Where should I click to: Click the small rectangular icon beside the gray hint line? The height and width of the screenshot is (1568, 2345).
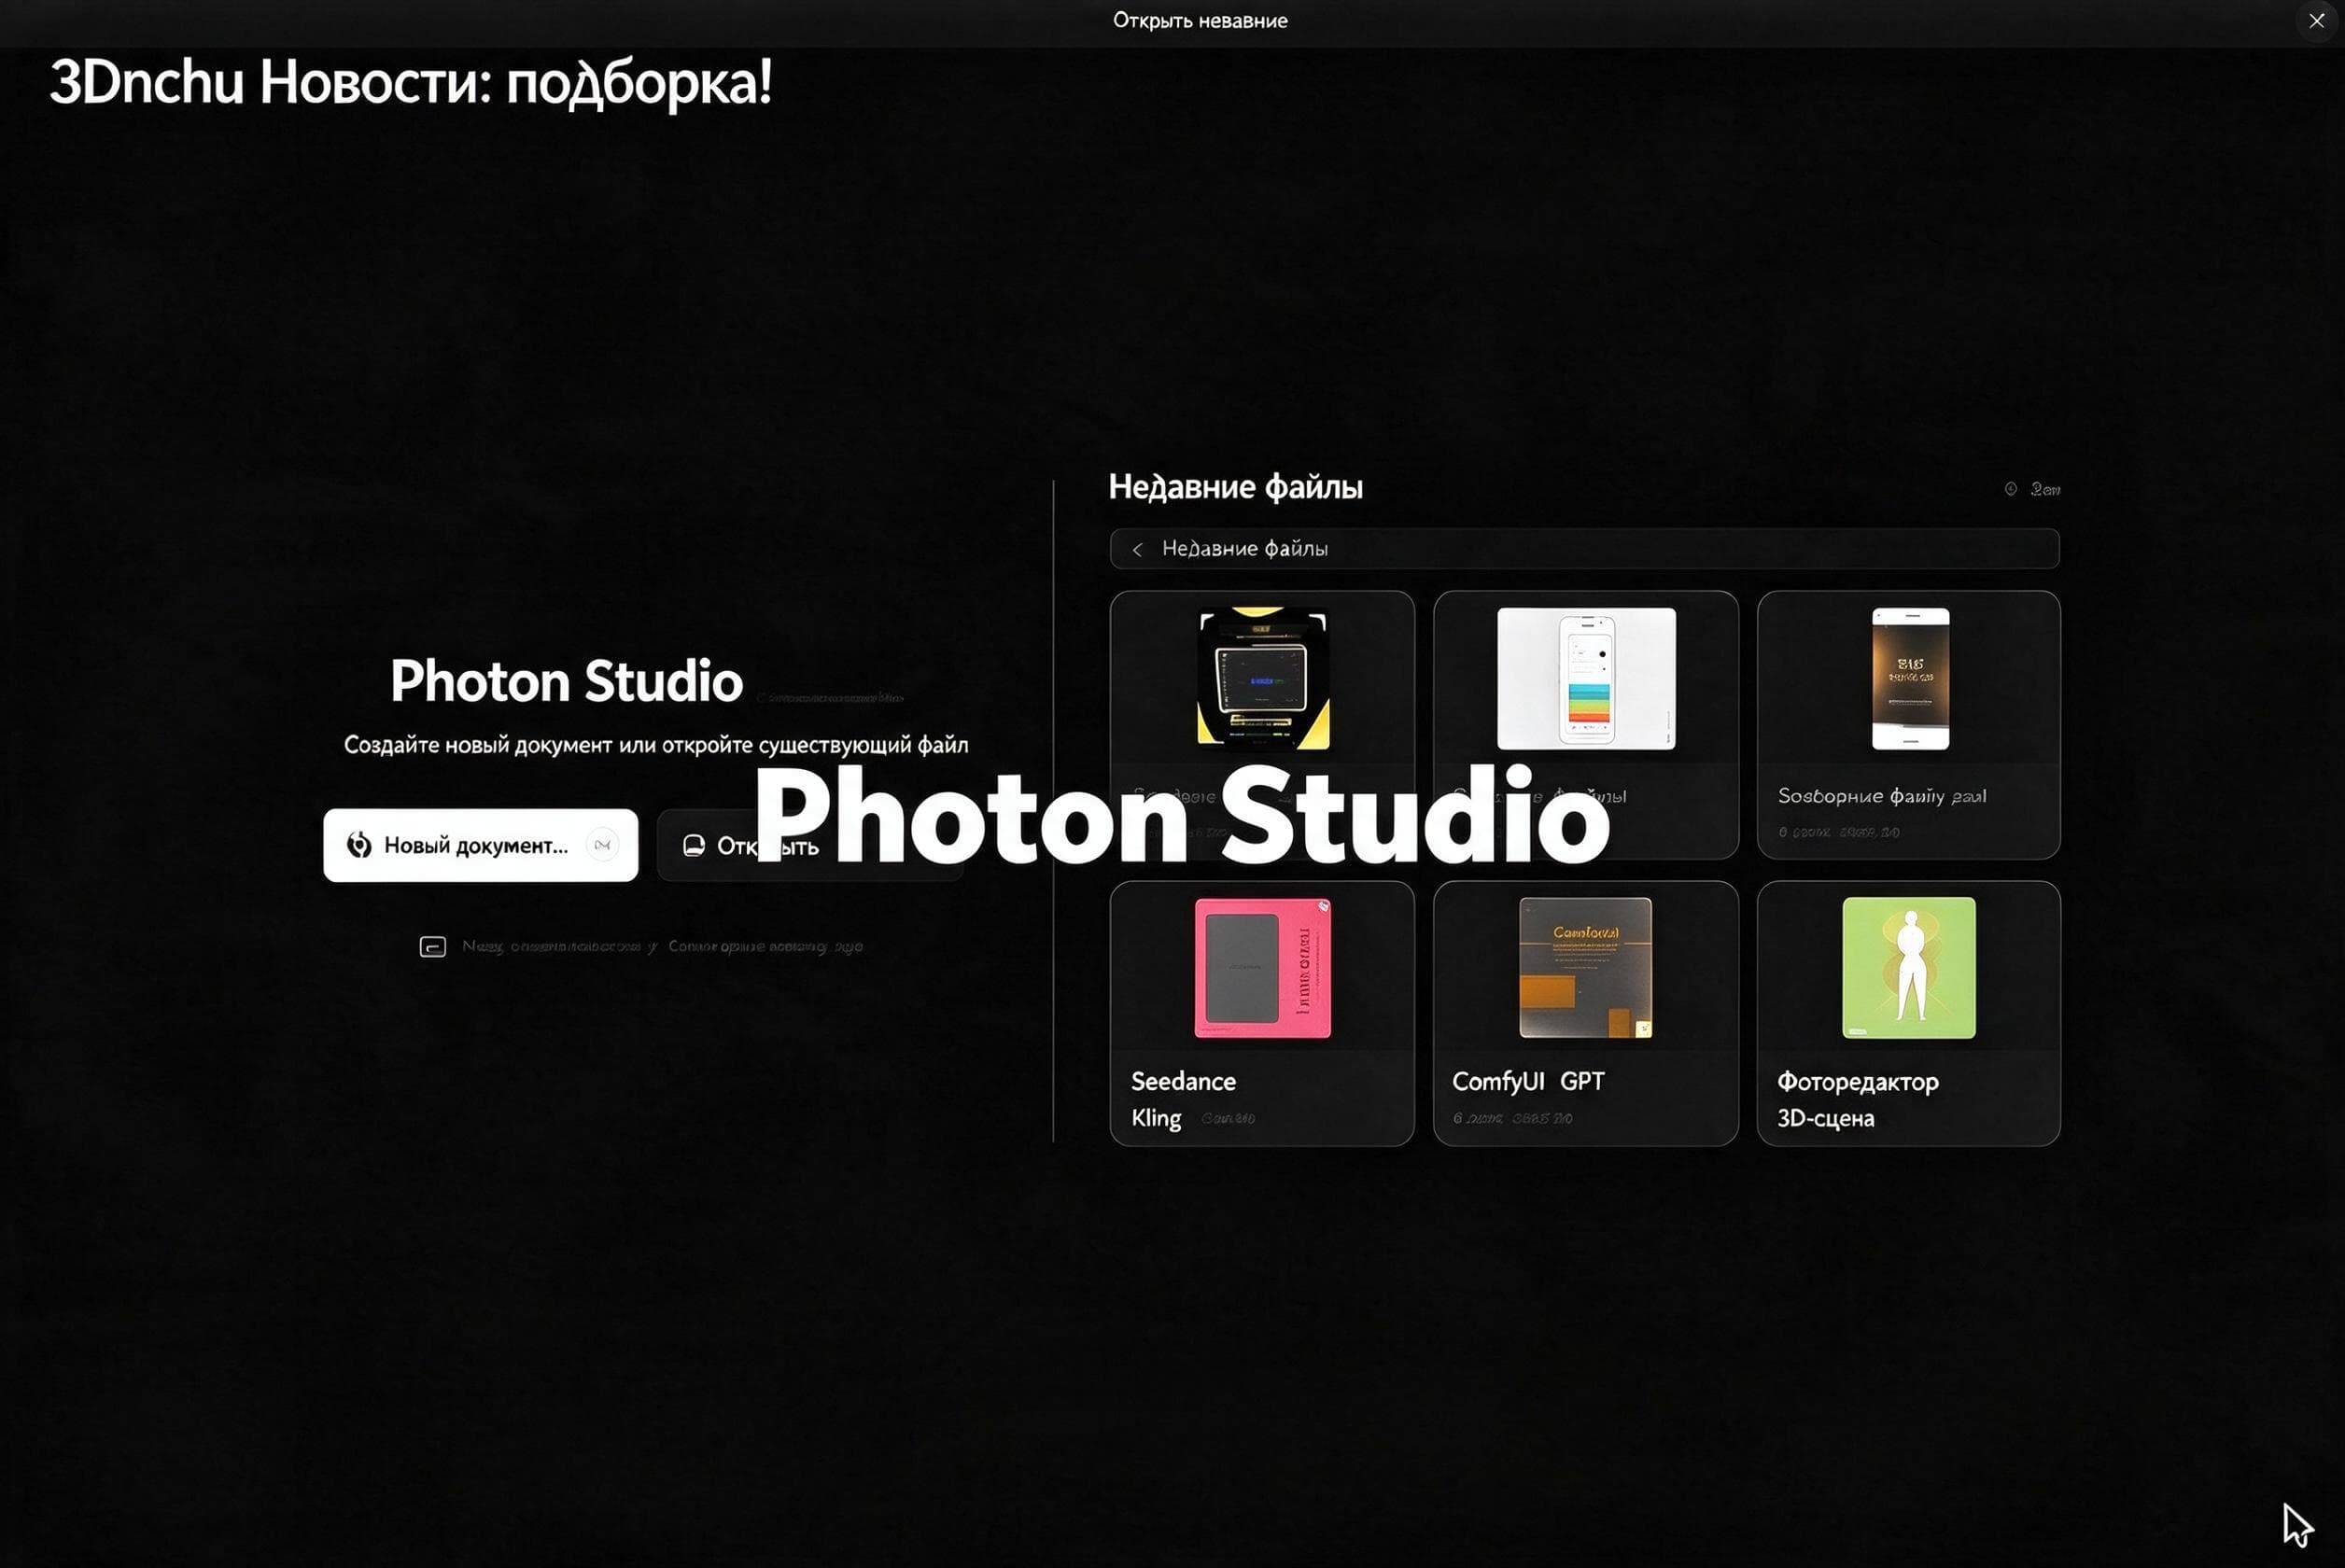point(432,946)
